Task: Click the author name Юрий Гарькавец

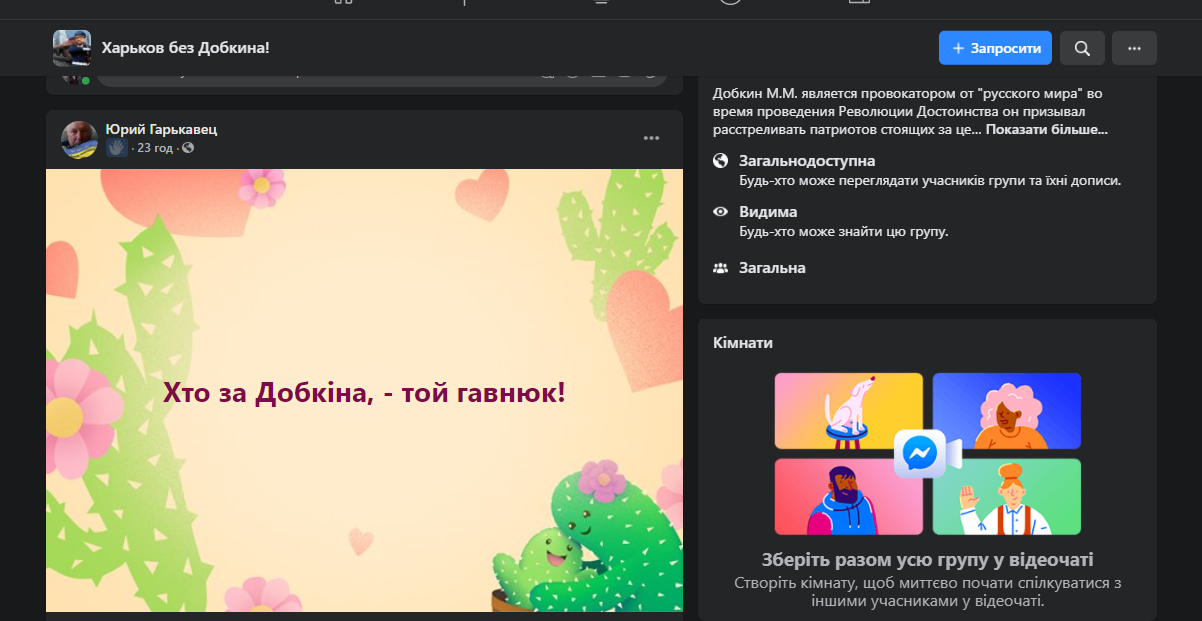Action: click(161, 129)
